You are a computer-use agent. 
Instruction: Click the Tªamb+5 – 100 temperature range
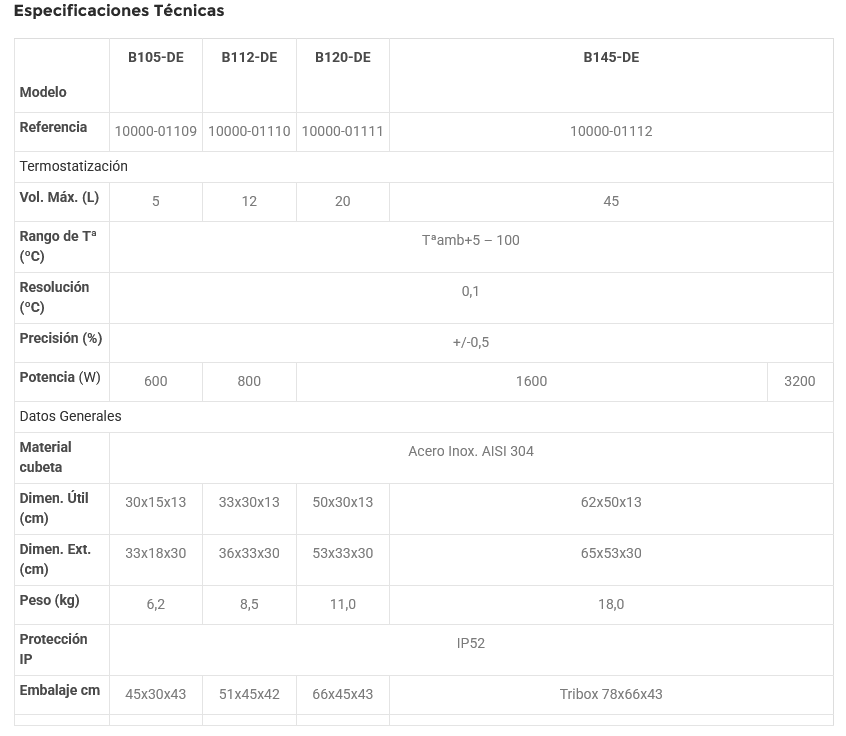(471, 240)
